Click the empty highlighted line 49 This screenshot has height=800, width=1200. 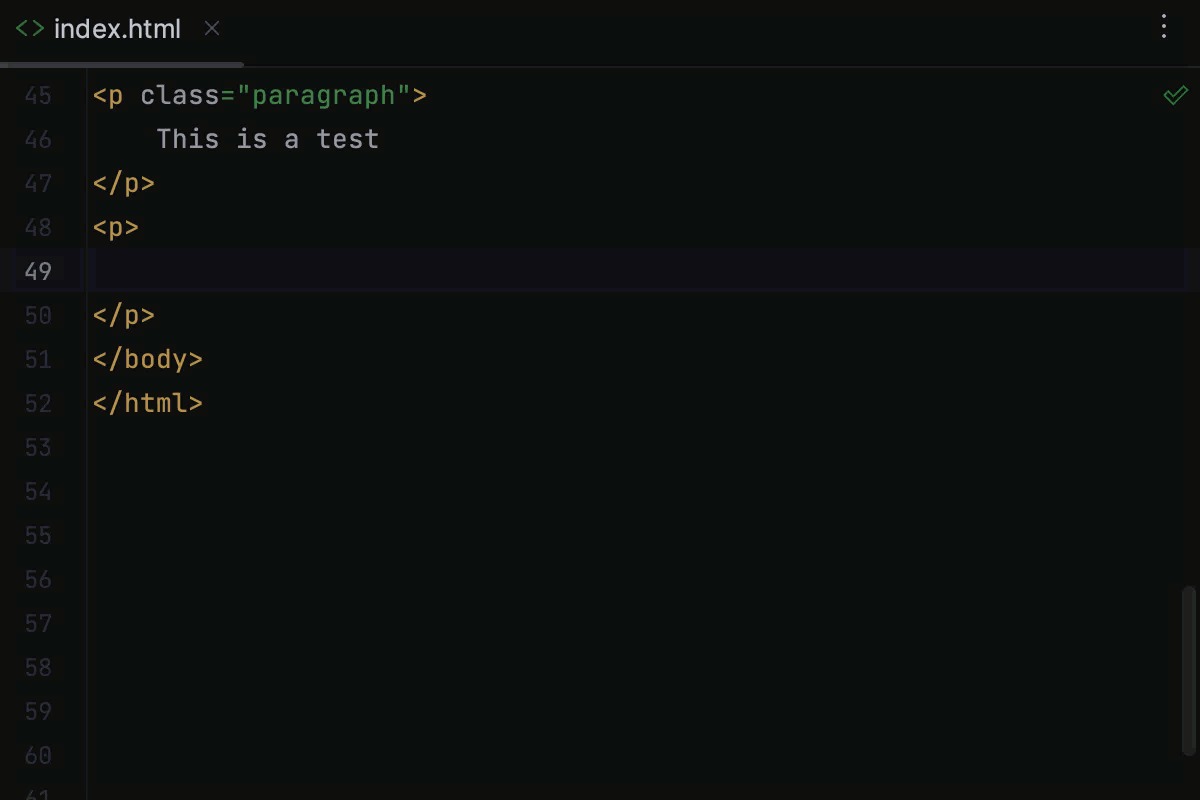pyautogui.click(x=400, y=270)
